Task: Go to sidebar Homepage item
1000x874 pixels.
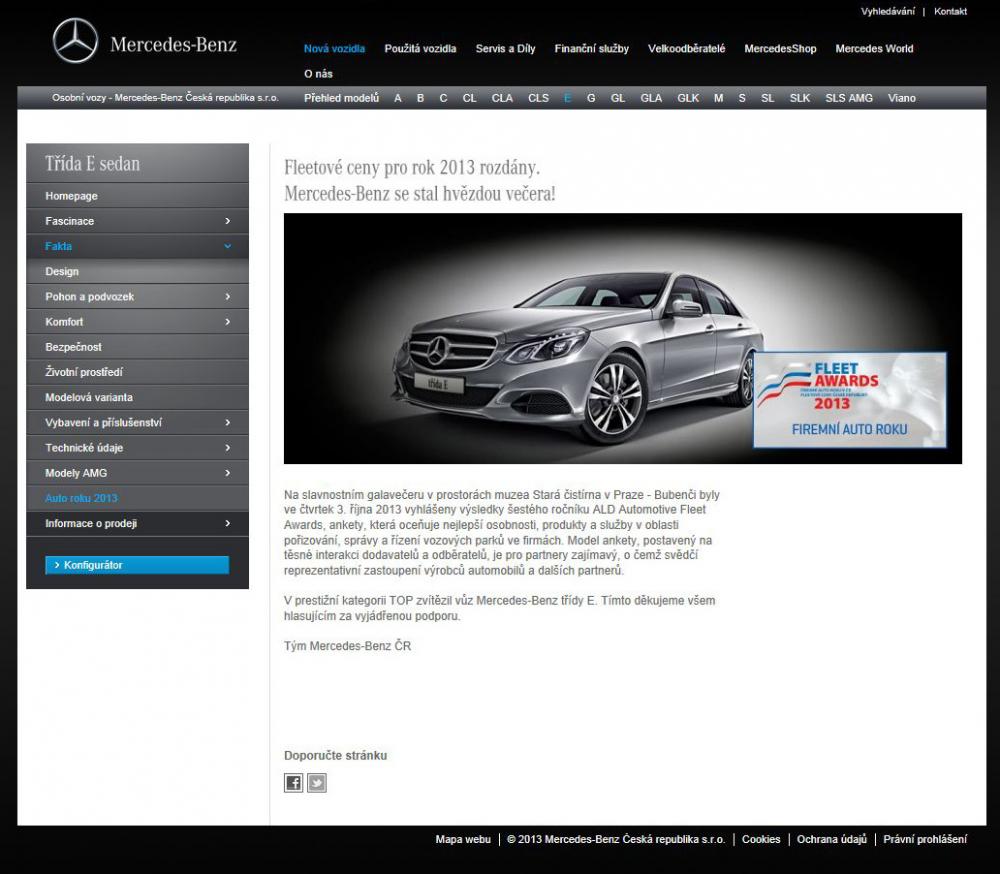Action: click(137, 196)
